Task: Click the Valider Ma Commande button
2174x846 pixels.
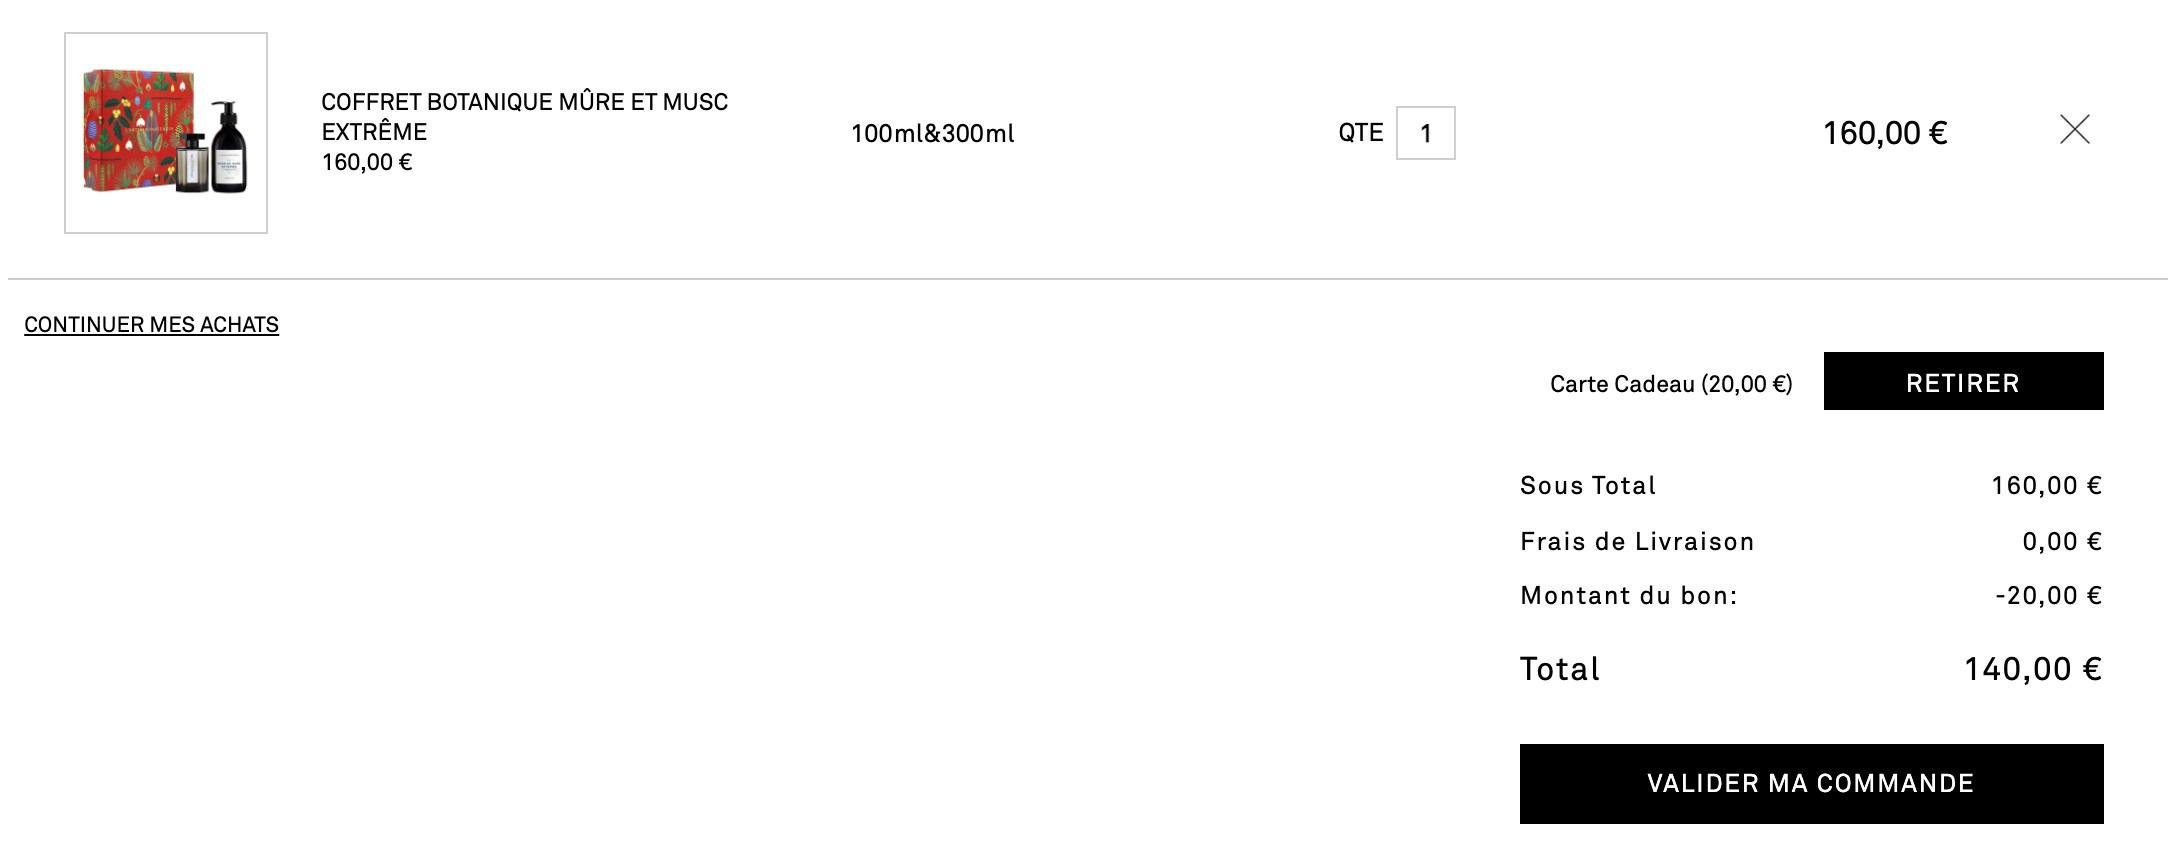Action: tap(1810, 783)
